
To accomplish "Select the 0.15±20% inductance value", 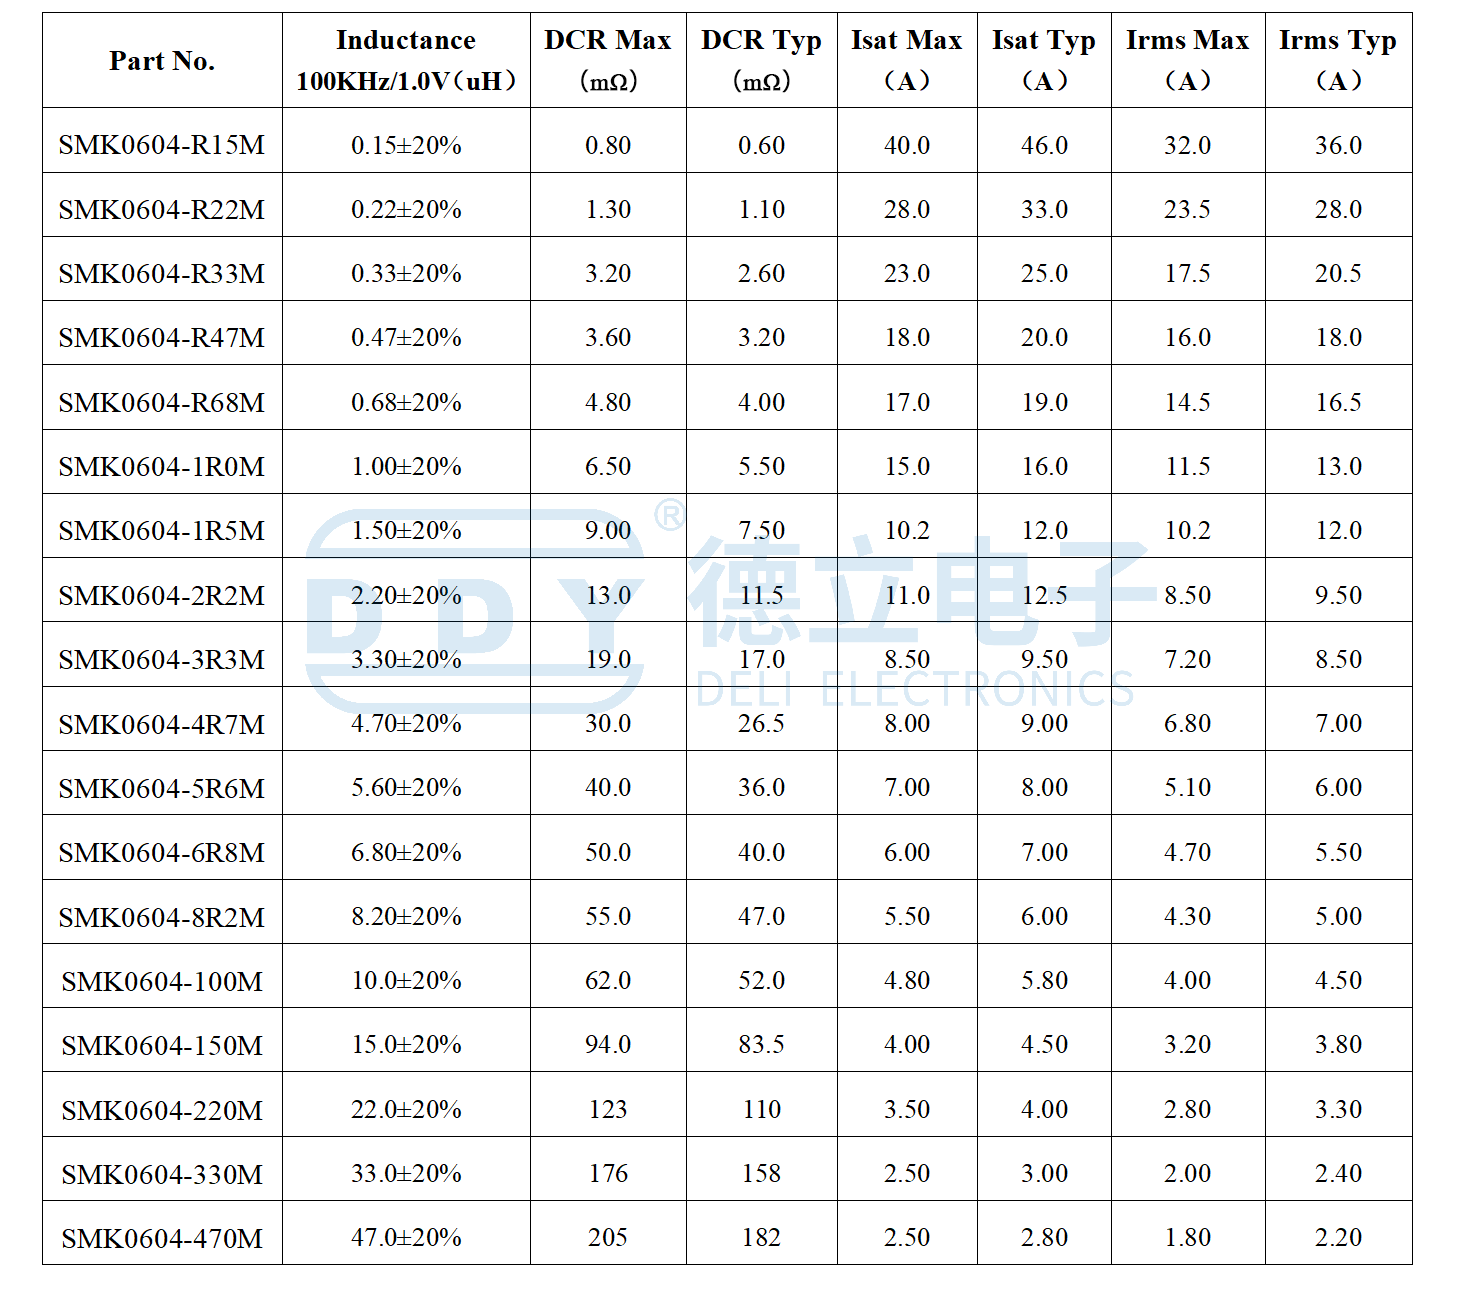I will [406, 145].
